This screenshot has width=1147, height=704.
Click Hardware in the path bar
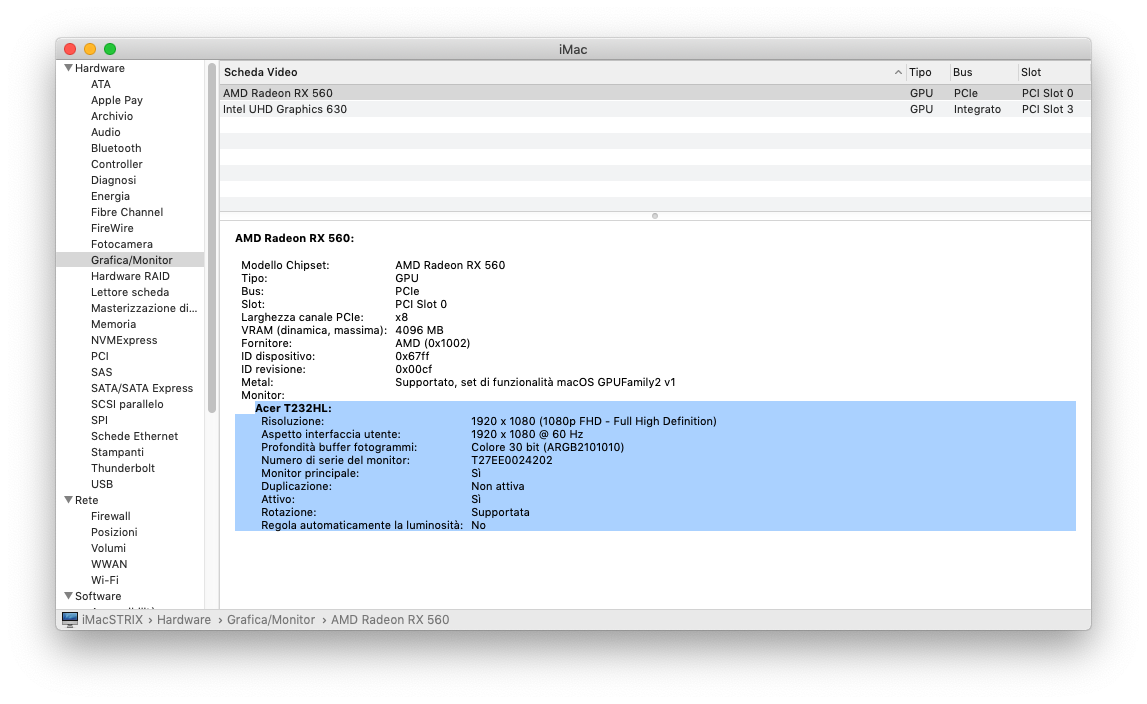pos(184,620)
